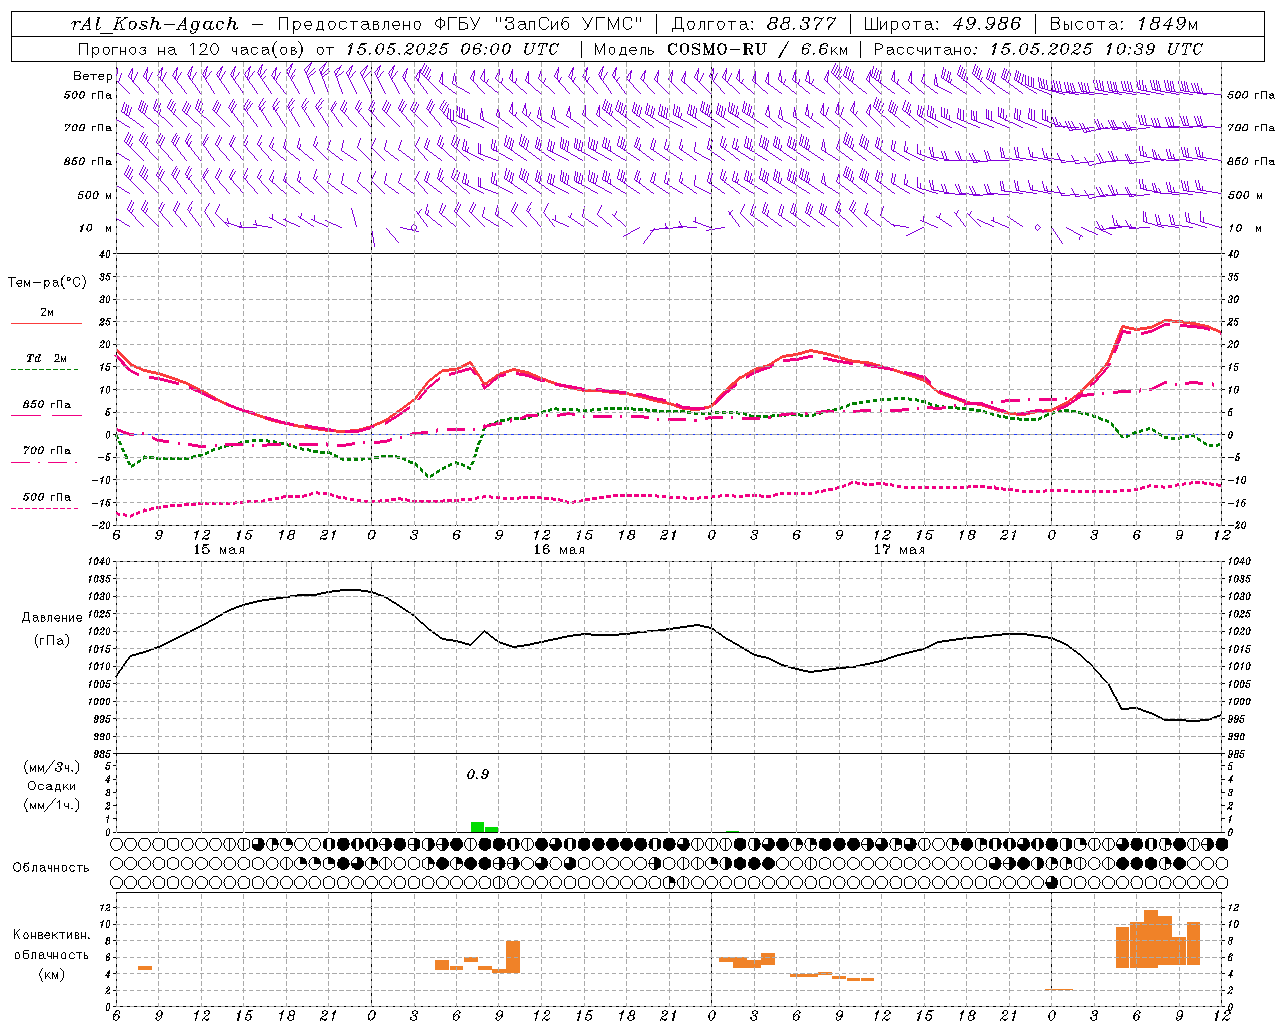Click the model name COSMO-RU / 6.6км
This screenshot has width=1280, height=1024.
coord(757,48)
